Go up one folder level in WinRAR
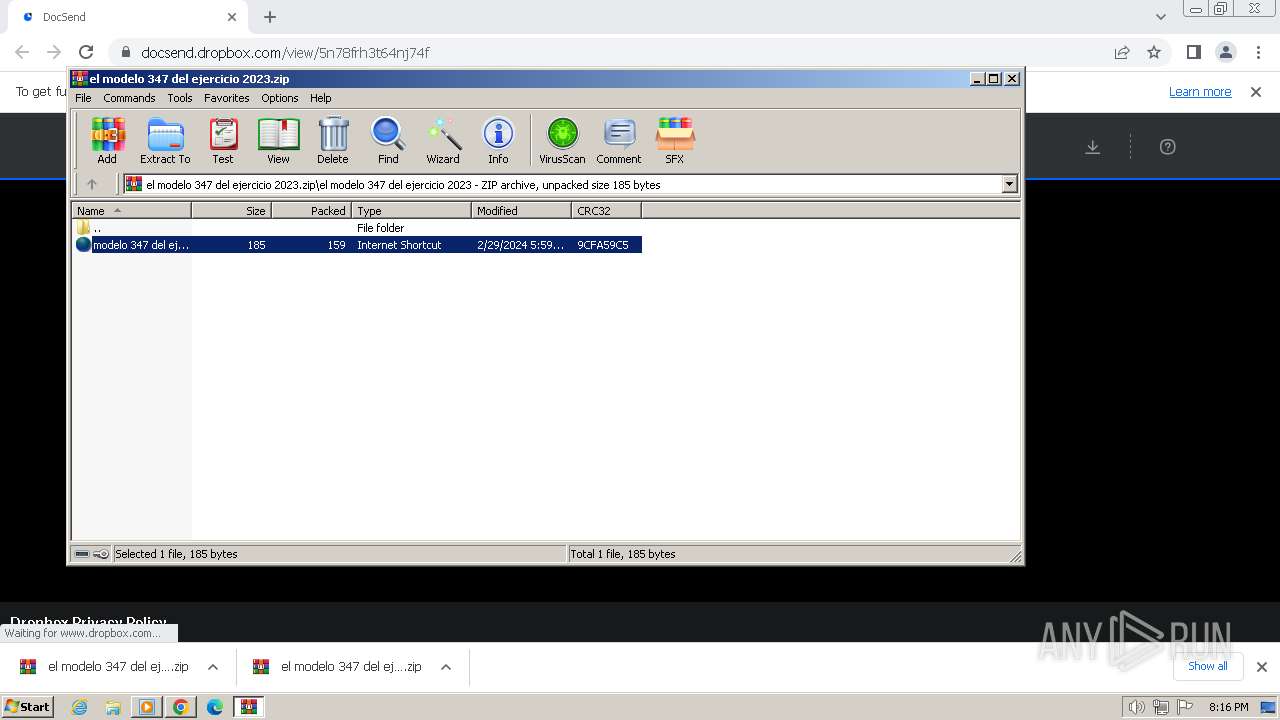This screenshot has width=1280, height=720. click(x=92, y=184)
